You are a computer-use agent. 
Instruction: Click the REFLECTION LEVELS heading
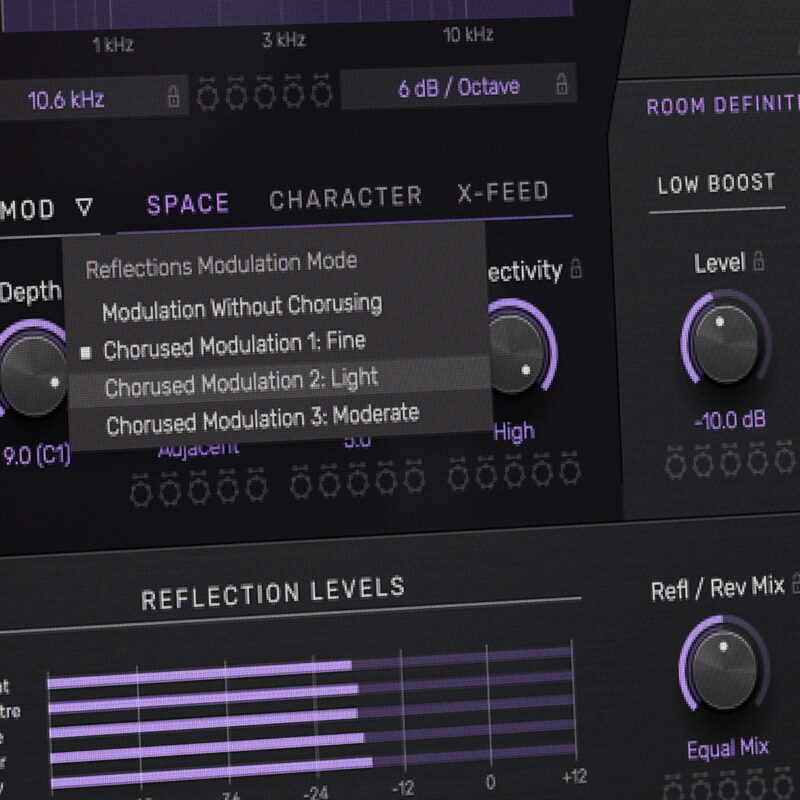273,592
